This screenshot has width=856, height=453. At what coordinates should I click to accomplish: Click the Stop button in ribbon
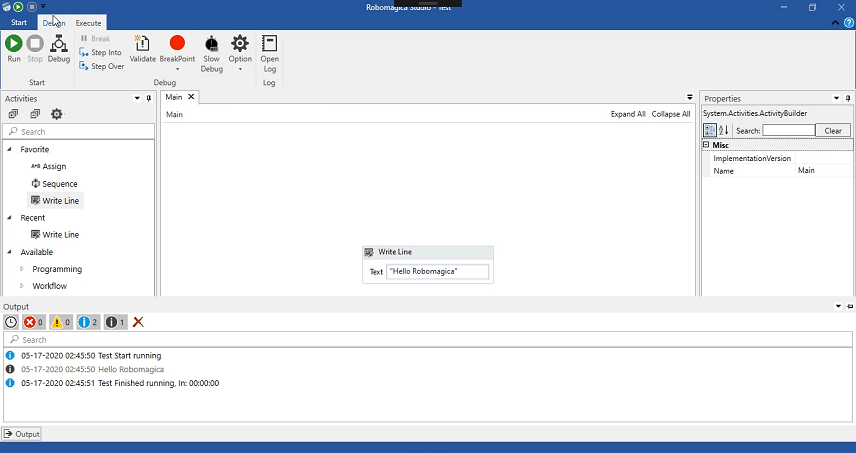35,49
